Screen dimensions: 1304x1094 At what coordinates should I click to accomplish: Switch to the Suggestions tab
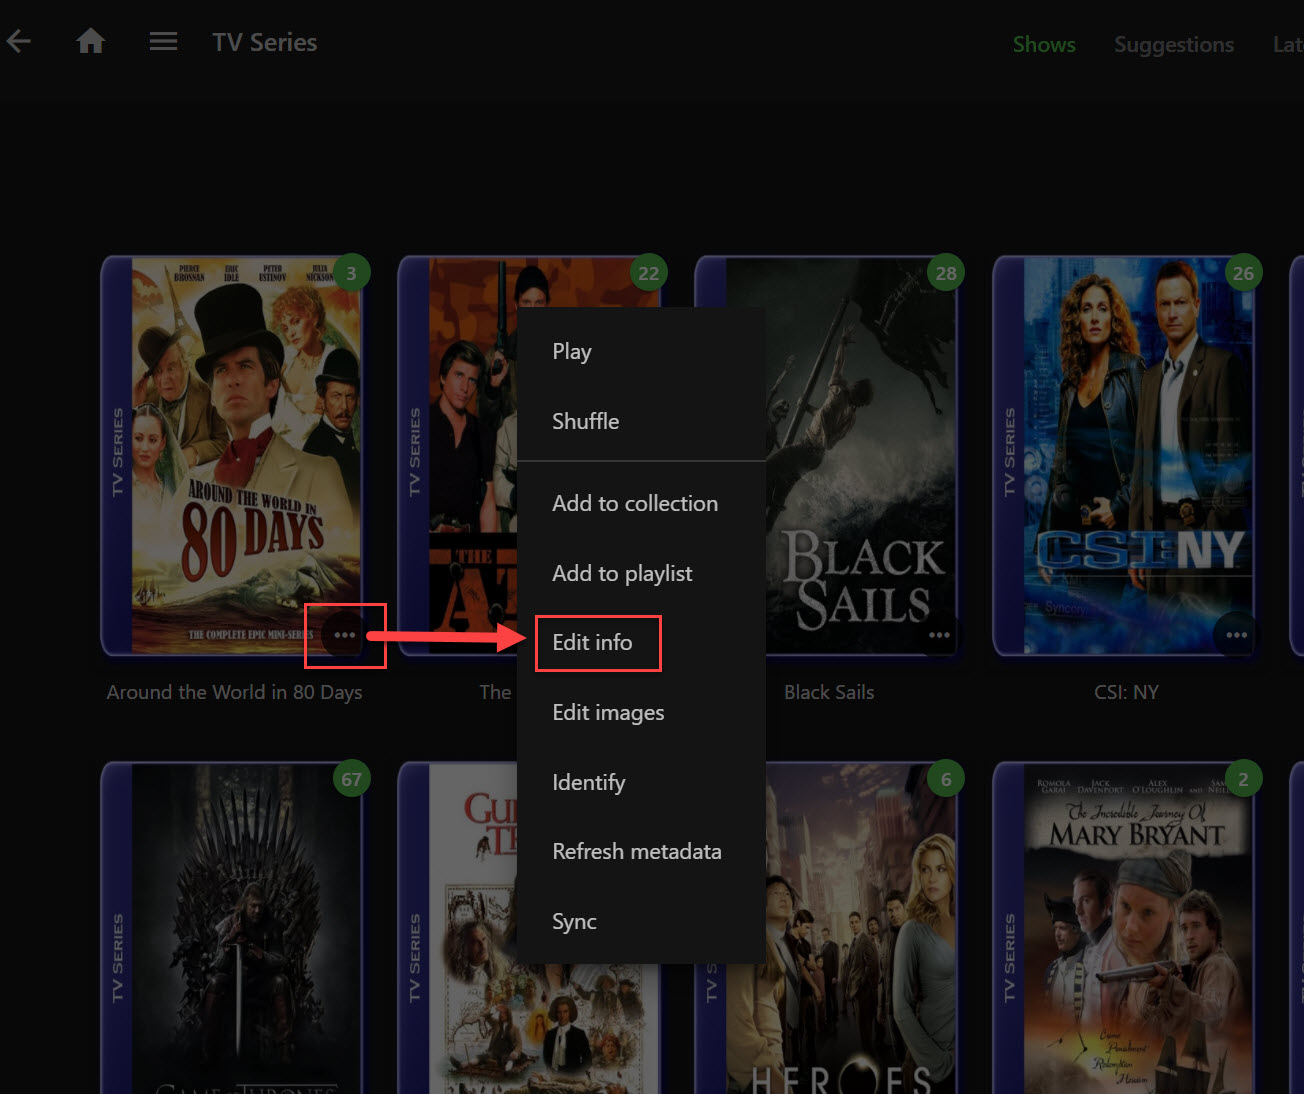(x=1174, y=44)
